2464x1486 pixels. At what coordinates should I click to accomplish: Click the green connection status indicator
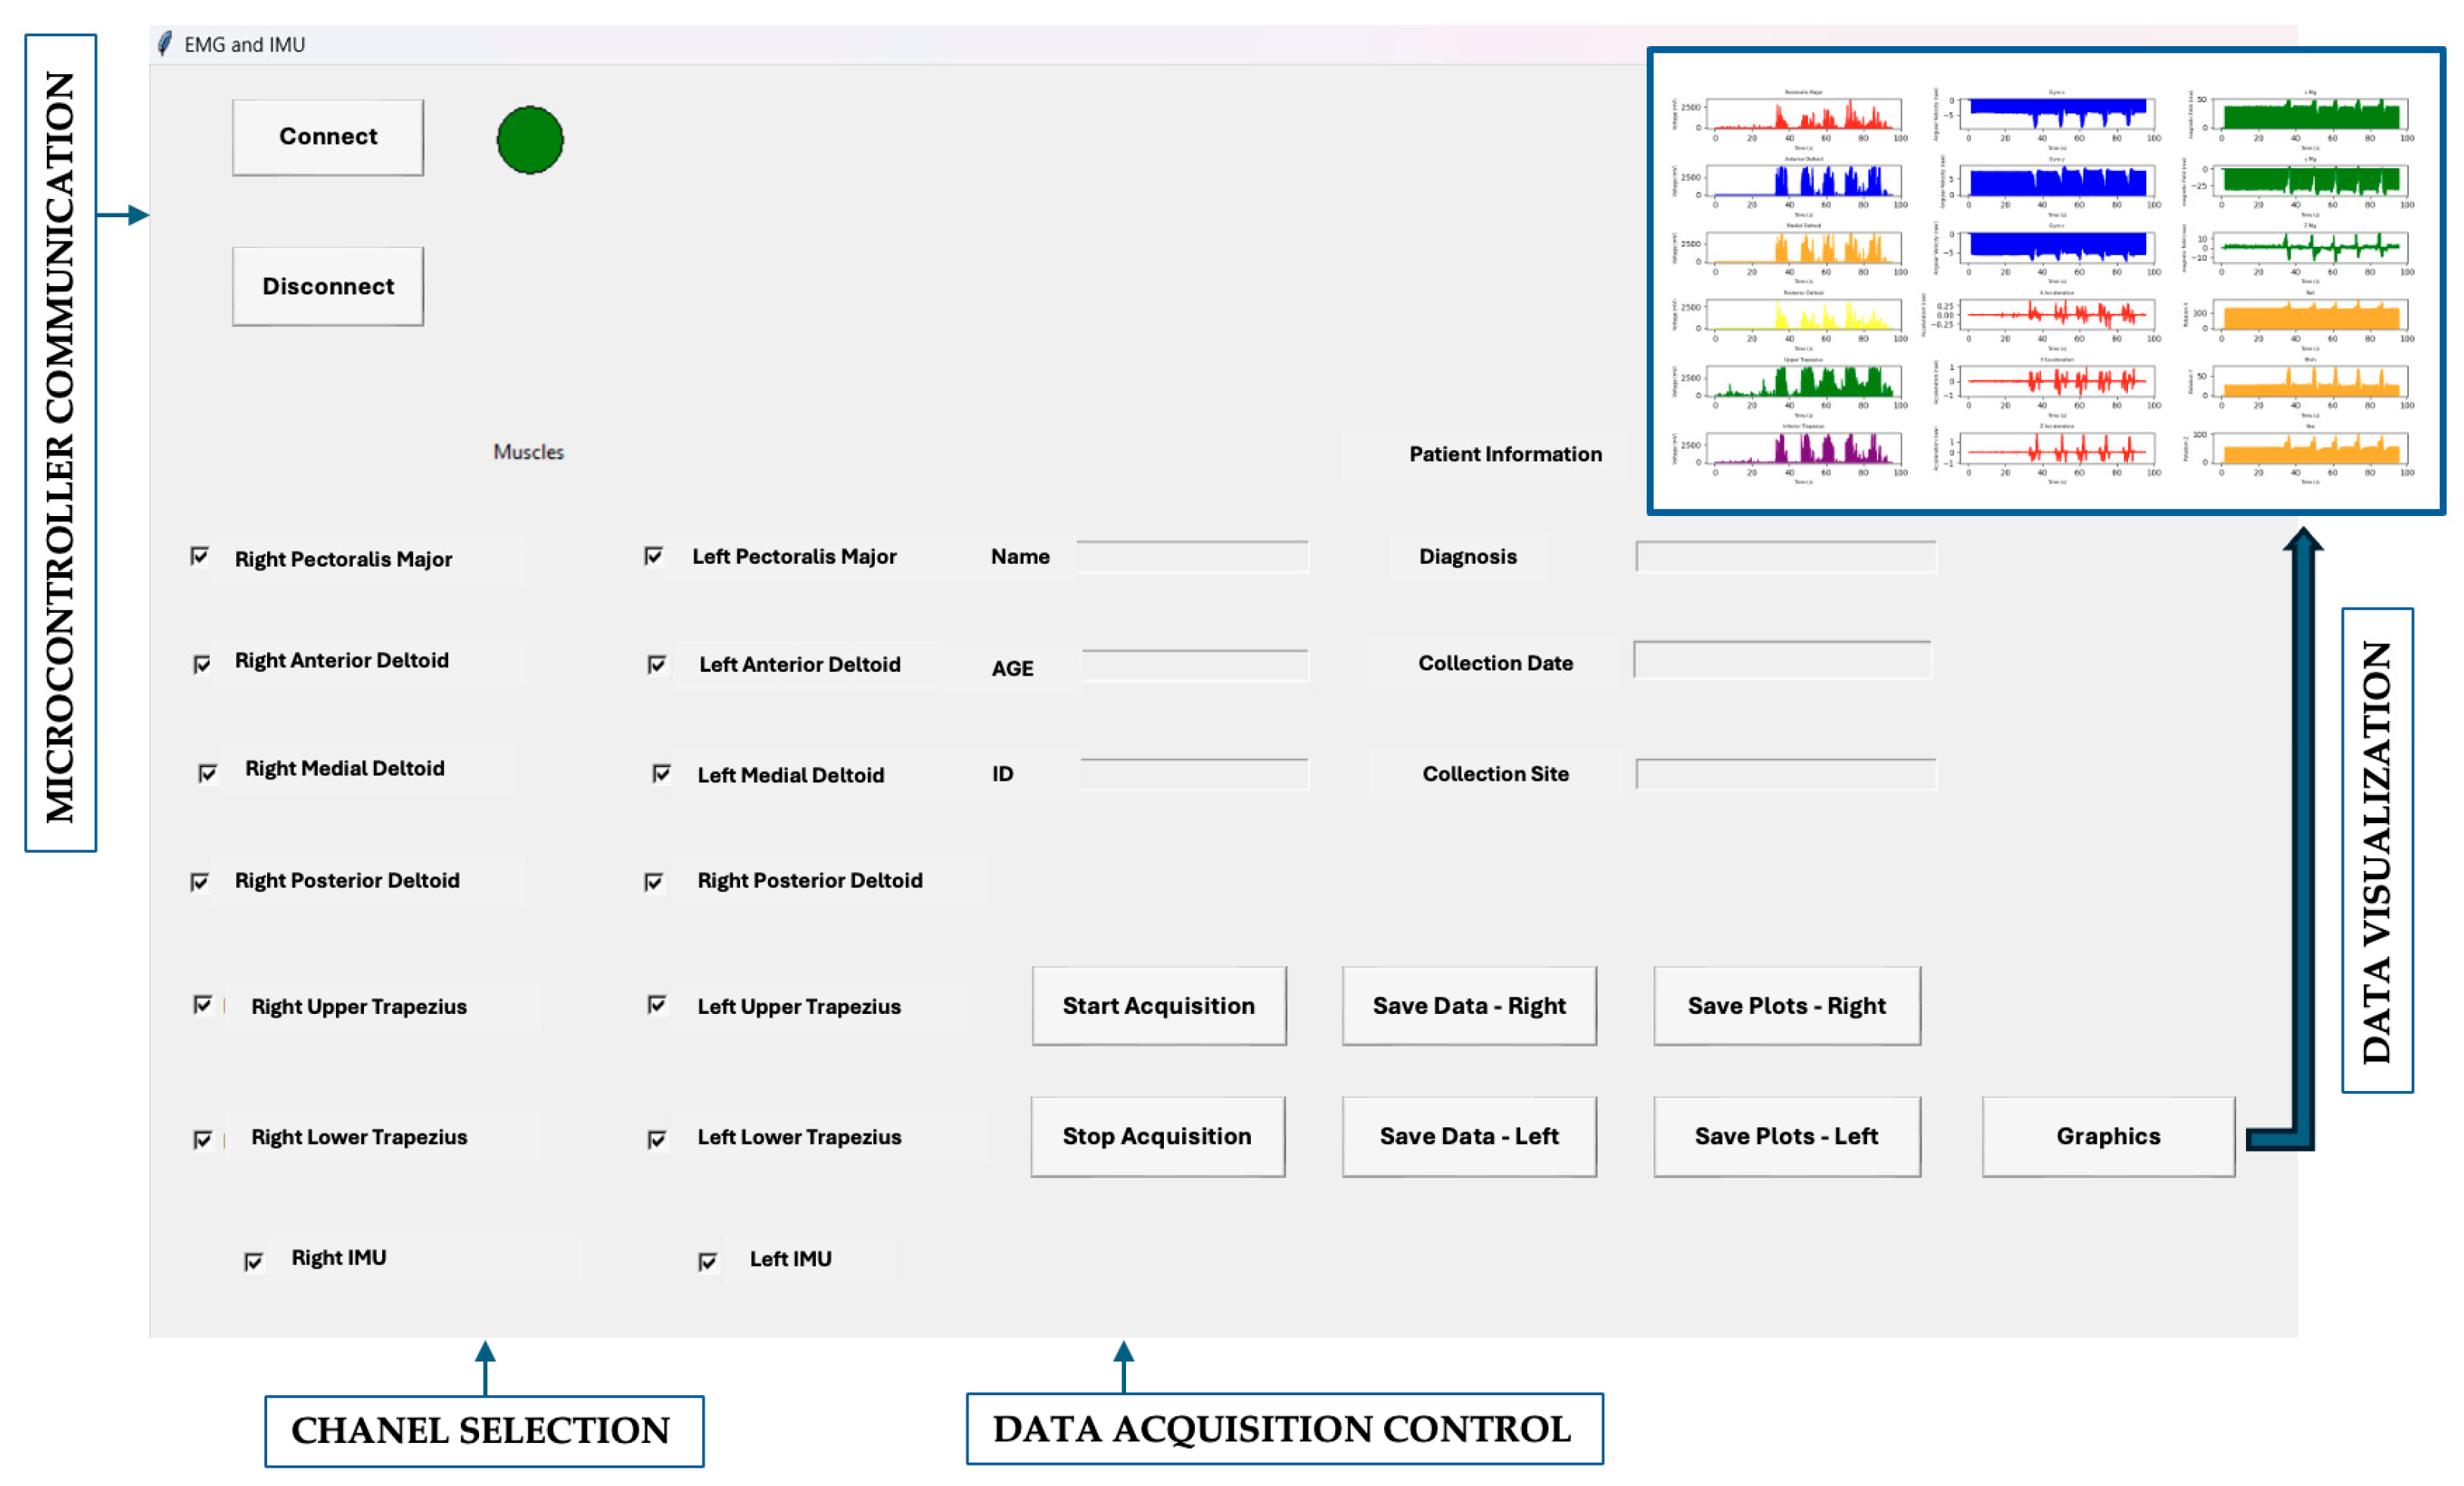click(x=530, y=140)
